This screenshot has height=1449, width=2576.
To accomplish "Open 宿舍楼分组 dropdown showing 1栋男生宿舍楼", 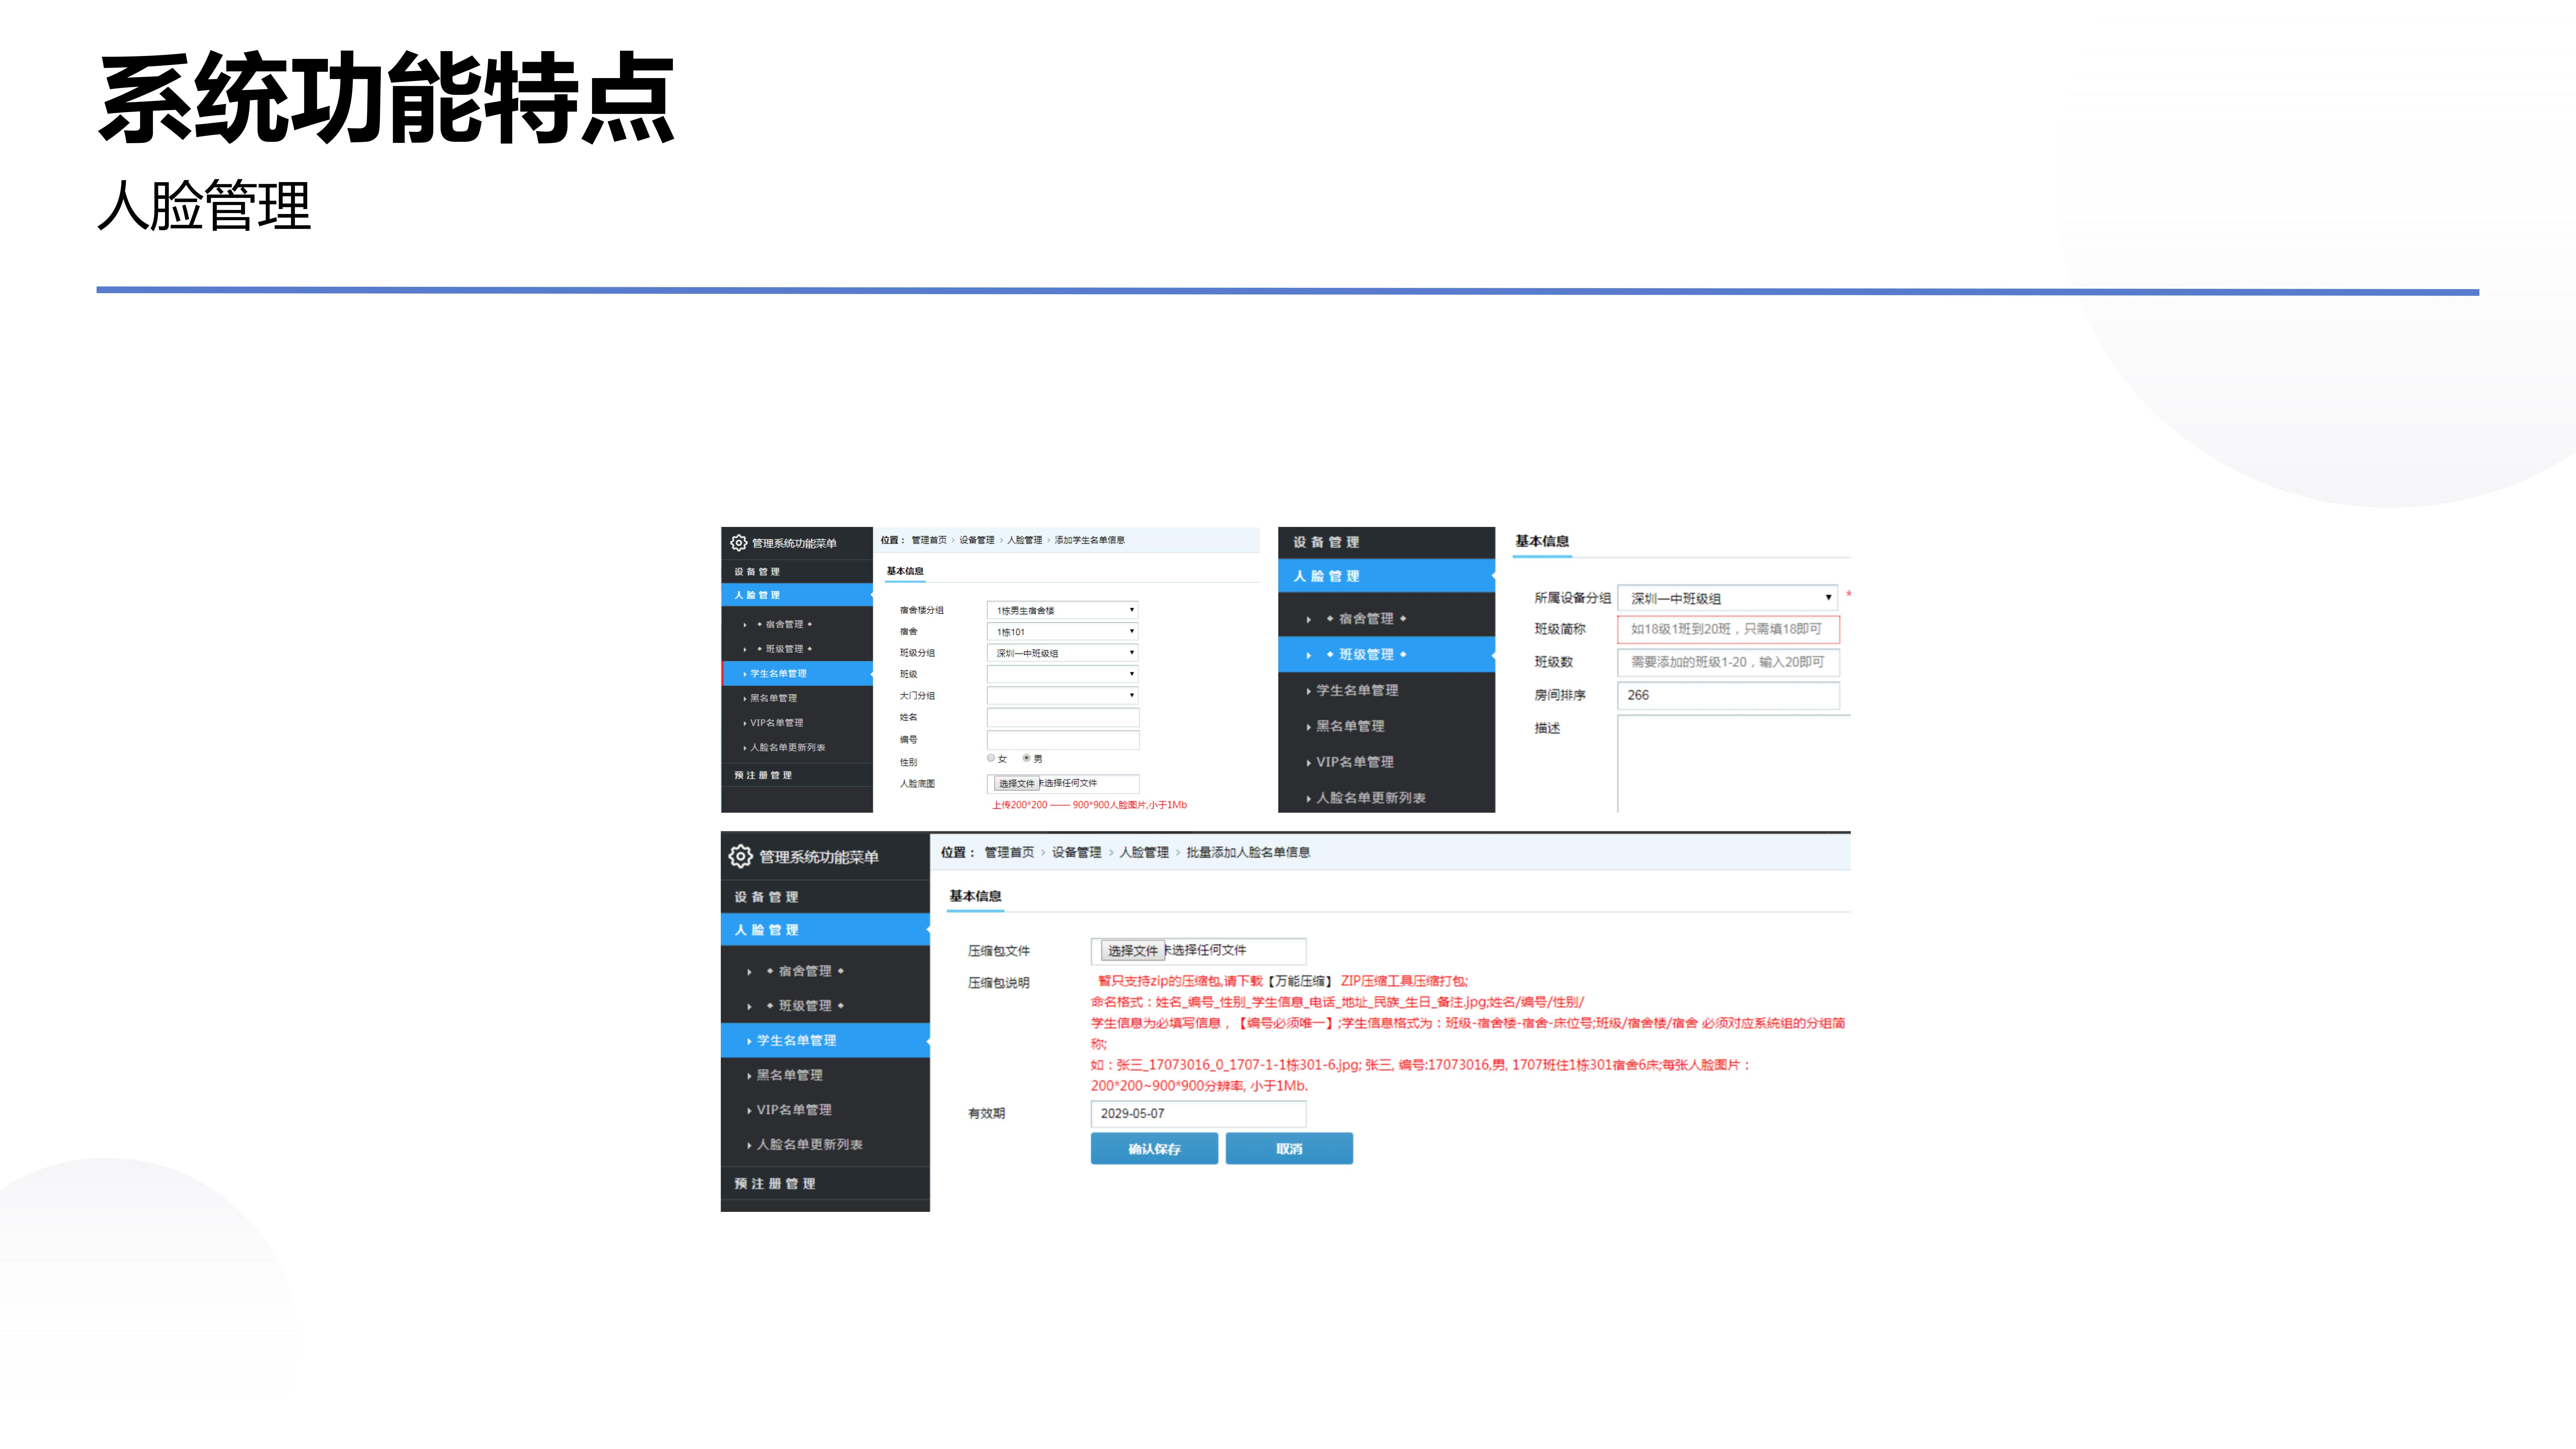I will coord(1062,610).
